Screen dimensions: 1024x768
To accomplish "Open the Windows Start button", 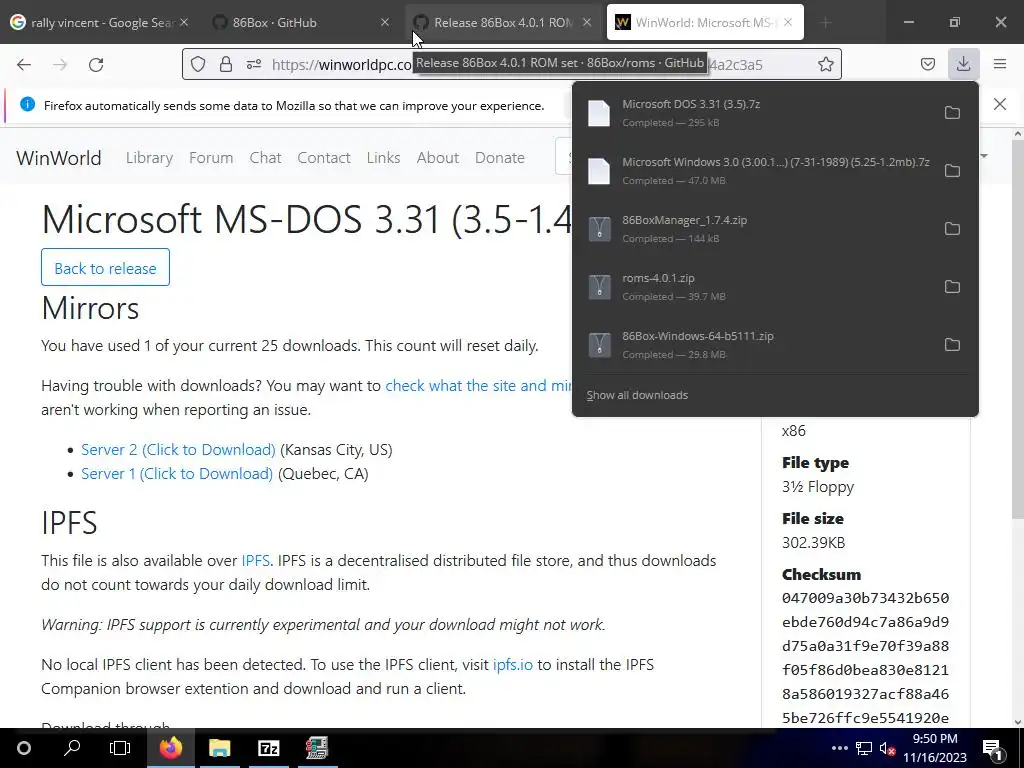I will pos(24,748).
